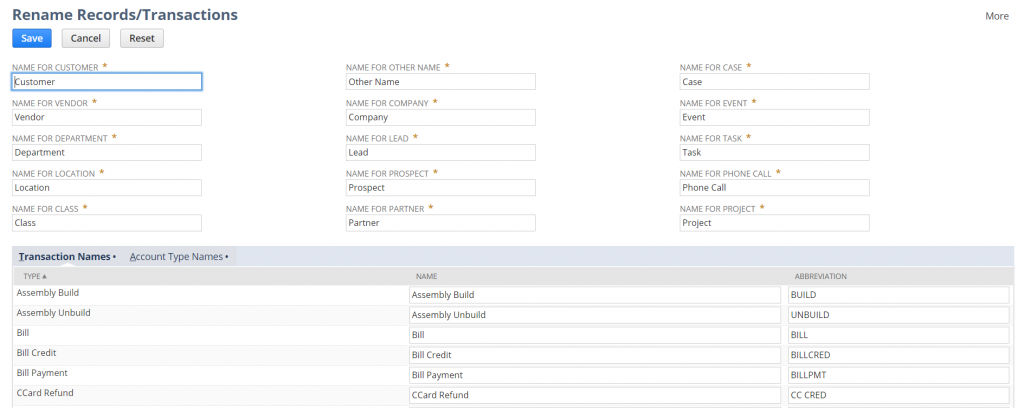The width and height of the screenshot is (1024, 408).
Task: Click the Cancel button
Action: 86,38
